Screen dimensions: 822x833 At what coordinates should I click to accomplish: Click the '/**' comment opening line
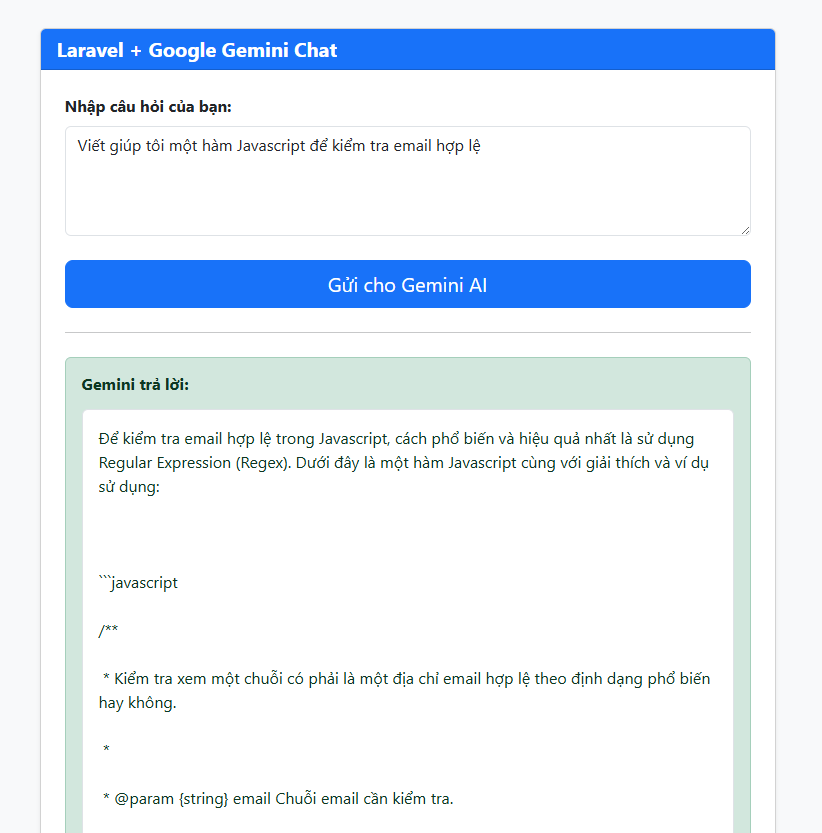pyautogui.click(x=108, y=630)
